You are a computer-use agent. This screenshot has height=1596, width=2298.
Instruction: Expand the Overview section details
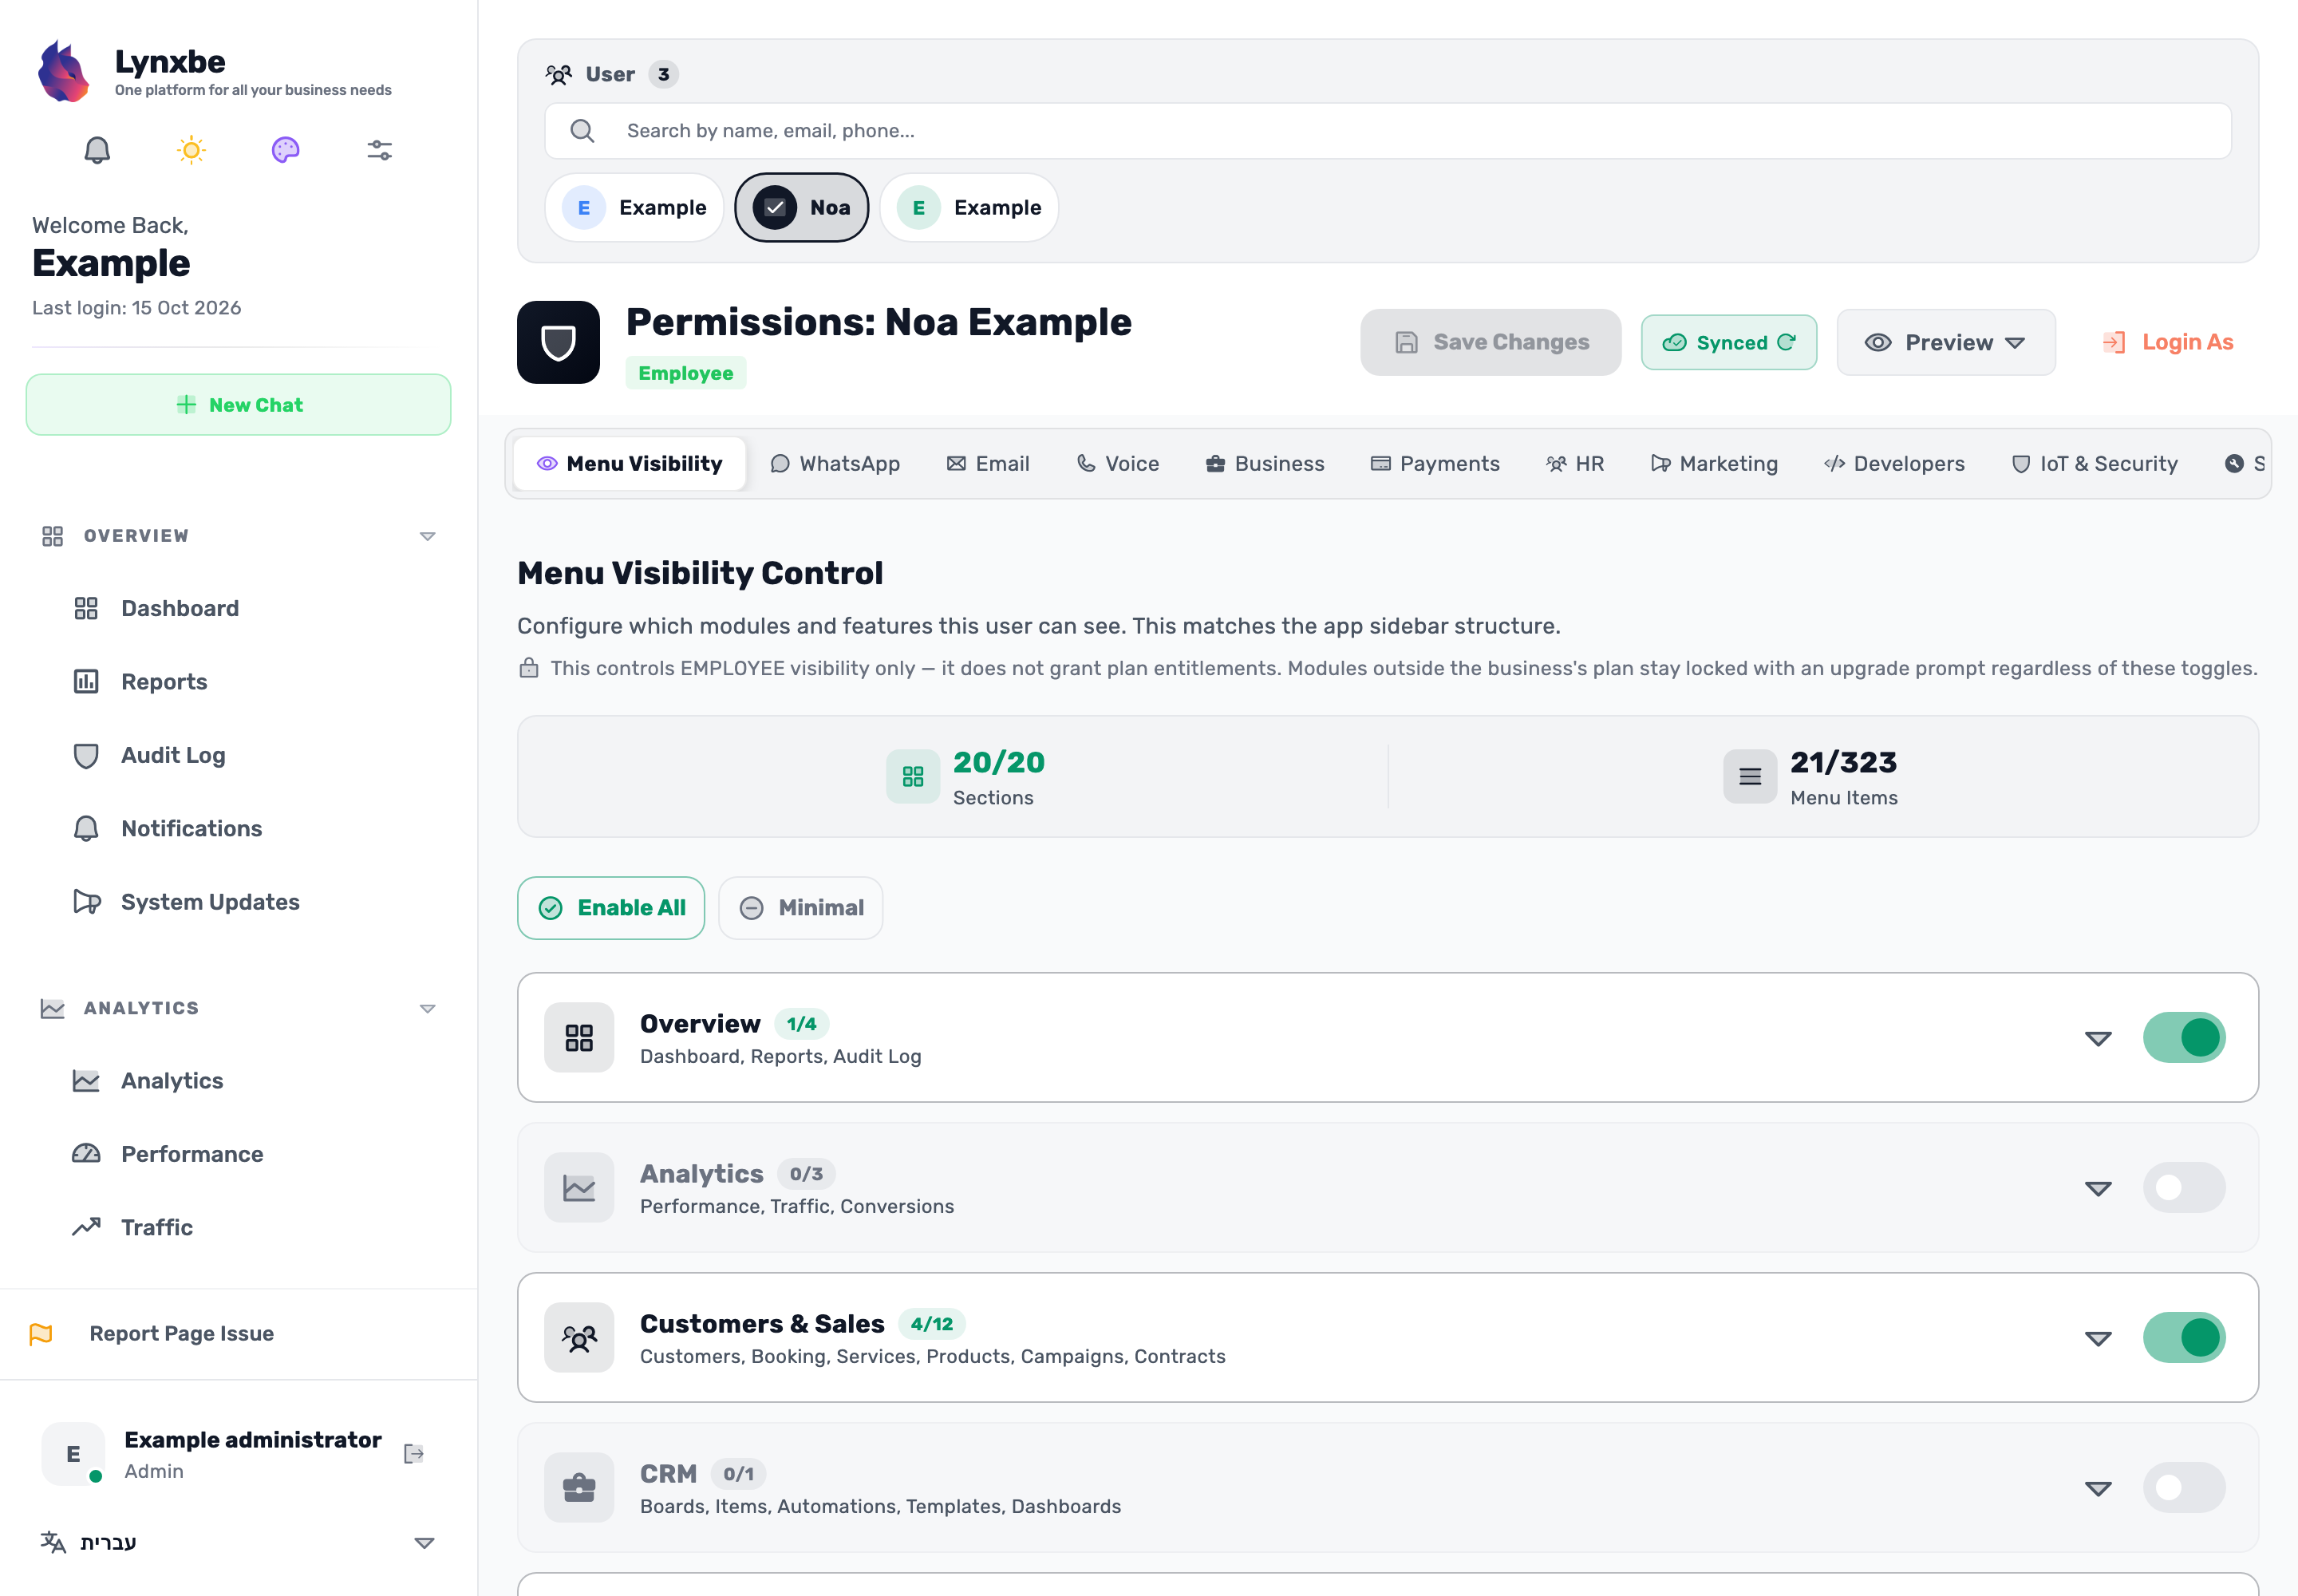click(x=2097, y=1038)
